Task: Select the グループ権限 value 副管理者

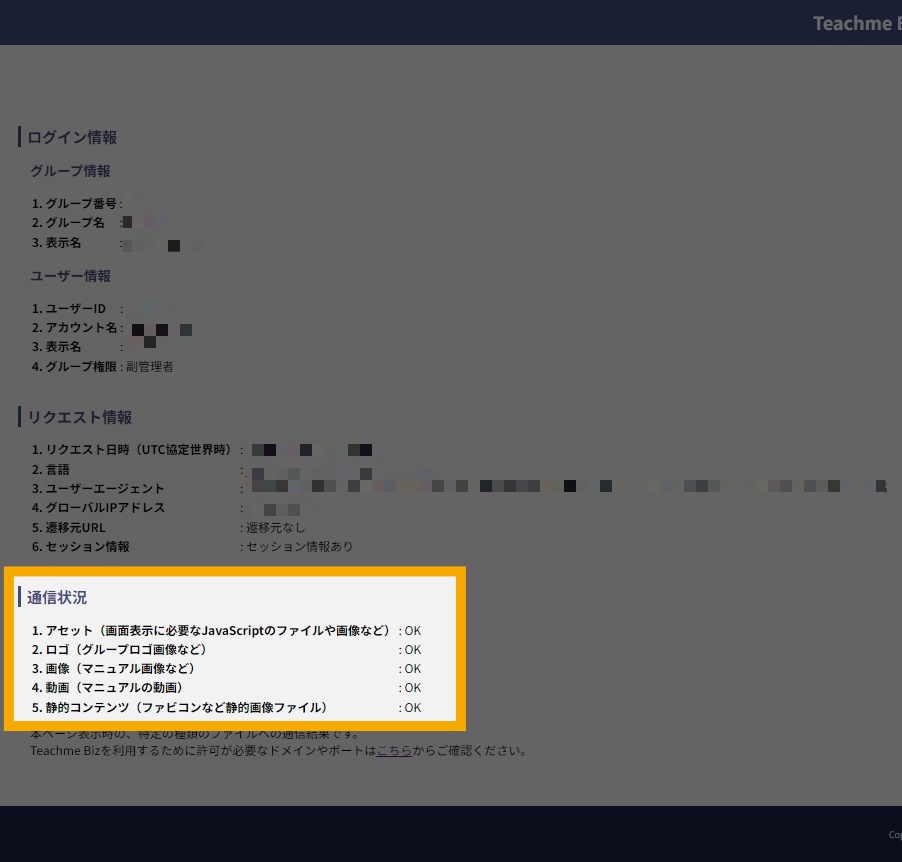Action: click(150, 367)
